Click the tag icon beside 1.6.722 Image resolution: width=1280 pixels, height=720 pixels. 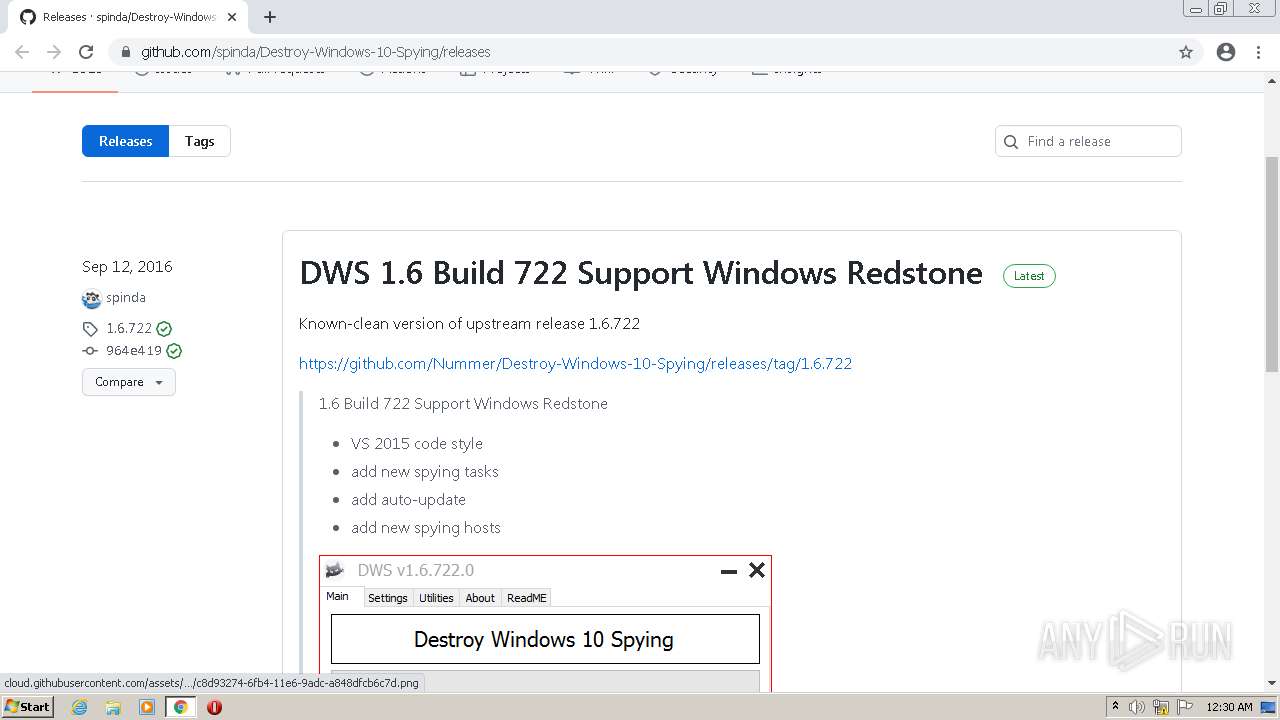pyautogui.click(x=90, y=329)
